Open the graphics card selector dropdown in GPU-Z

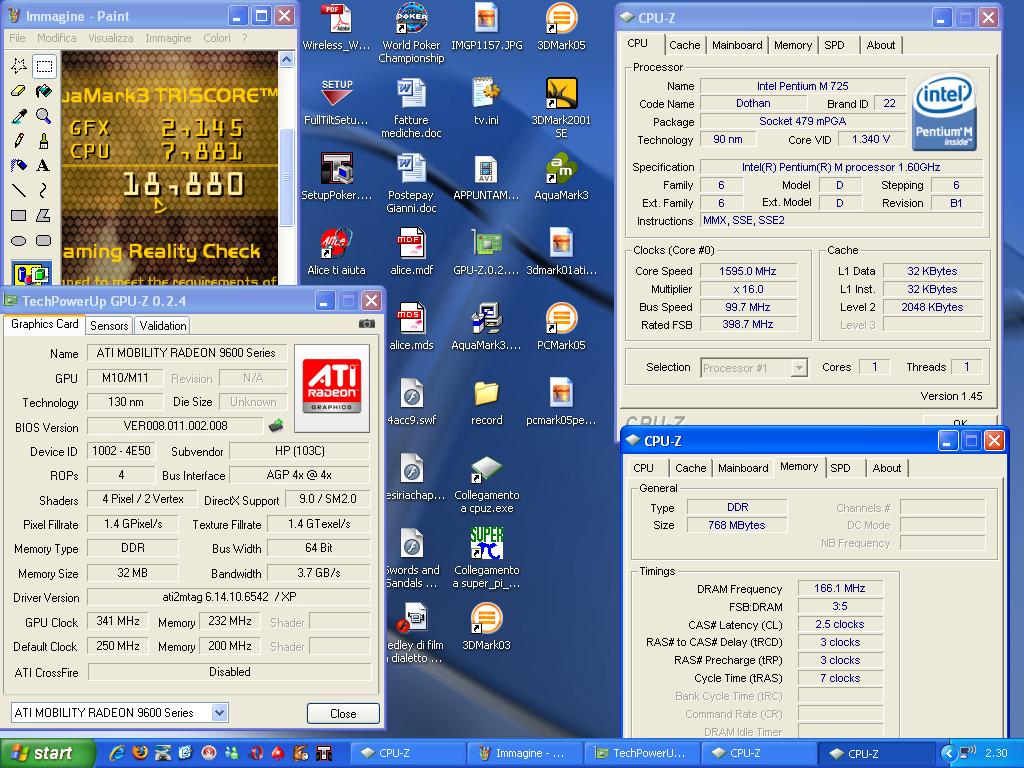coord(220,712)
